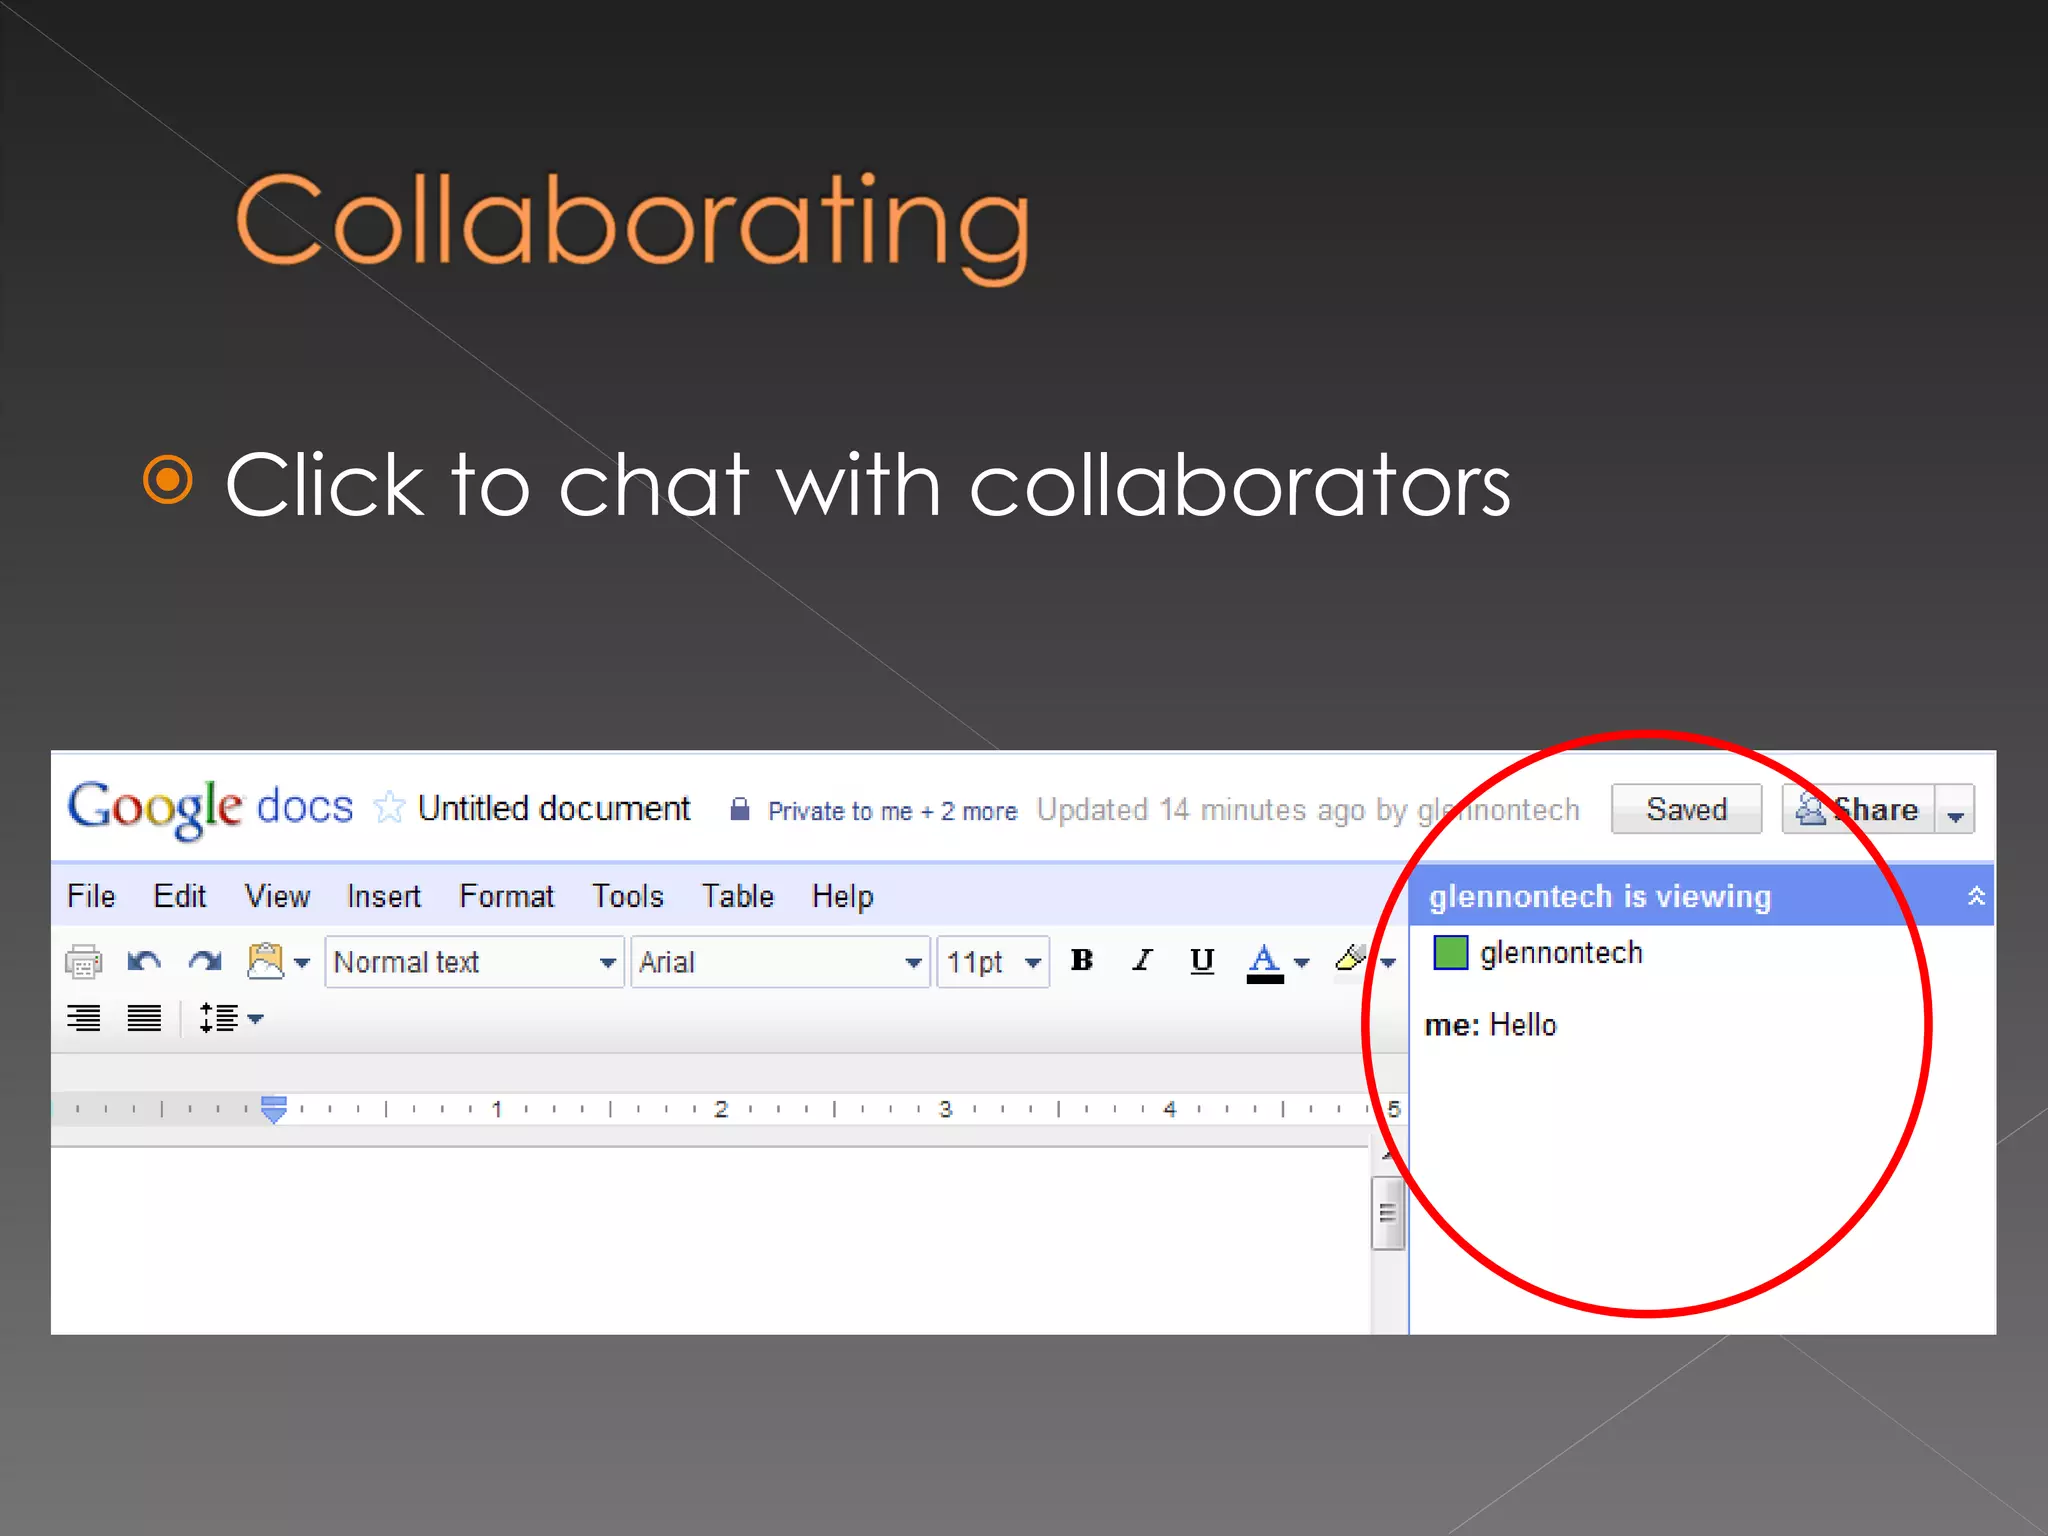
Task: Click the highlight color marker icon
Action: tap(1351, 960)
